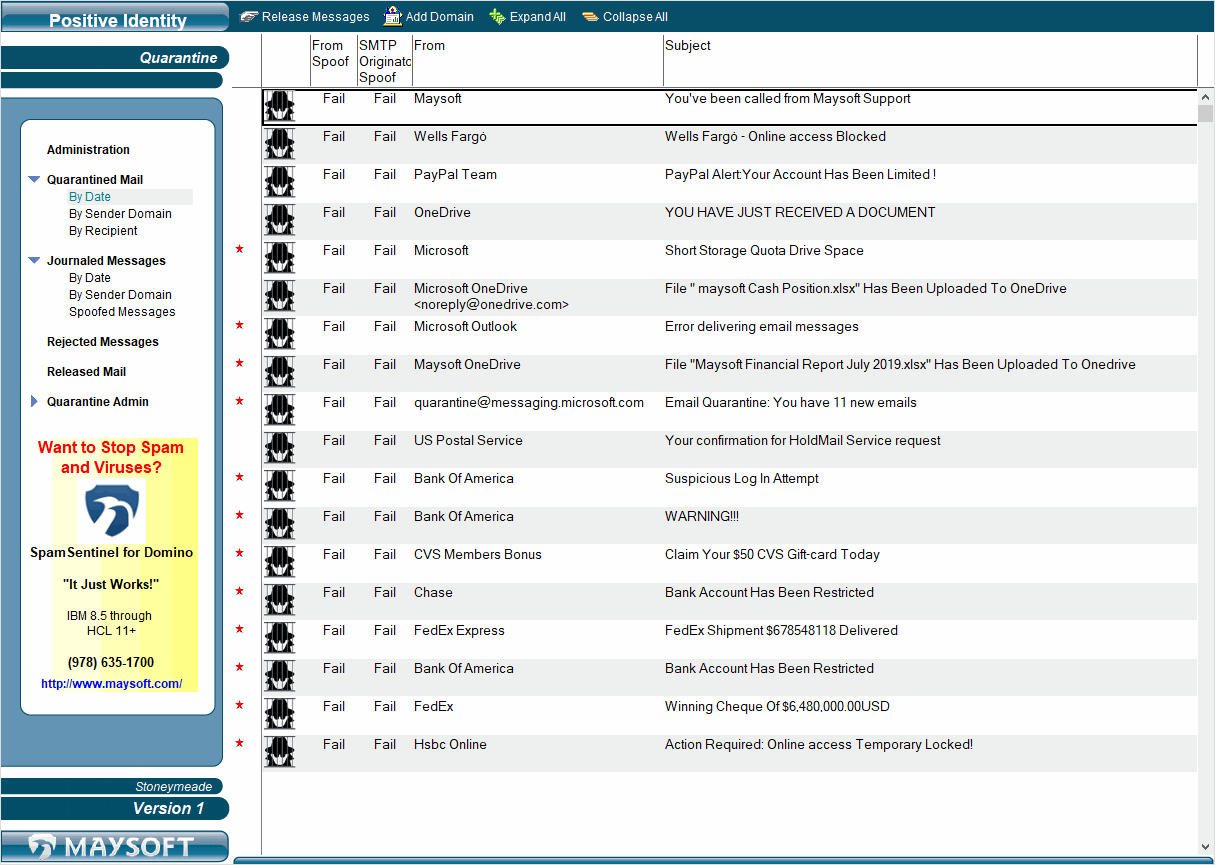Select By Date under Journaled Messages
1215x865 pixels.
tap(90, 278)
